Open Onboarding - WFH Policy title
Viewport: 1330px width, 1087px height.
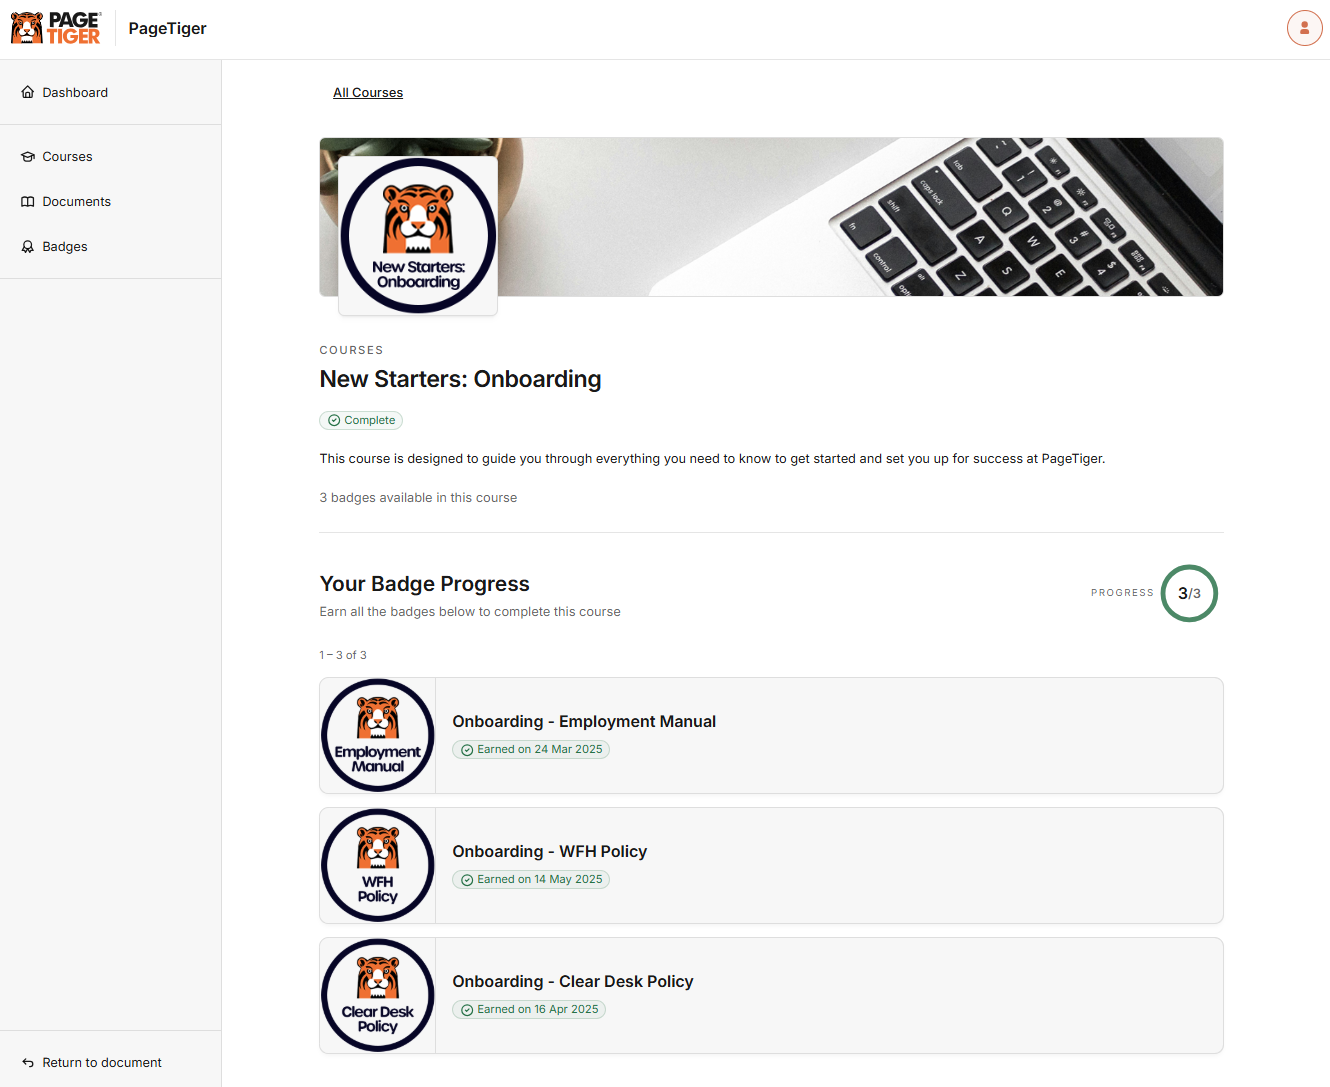pos(549,852)
